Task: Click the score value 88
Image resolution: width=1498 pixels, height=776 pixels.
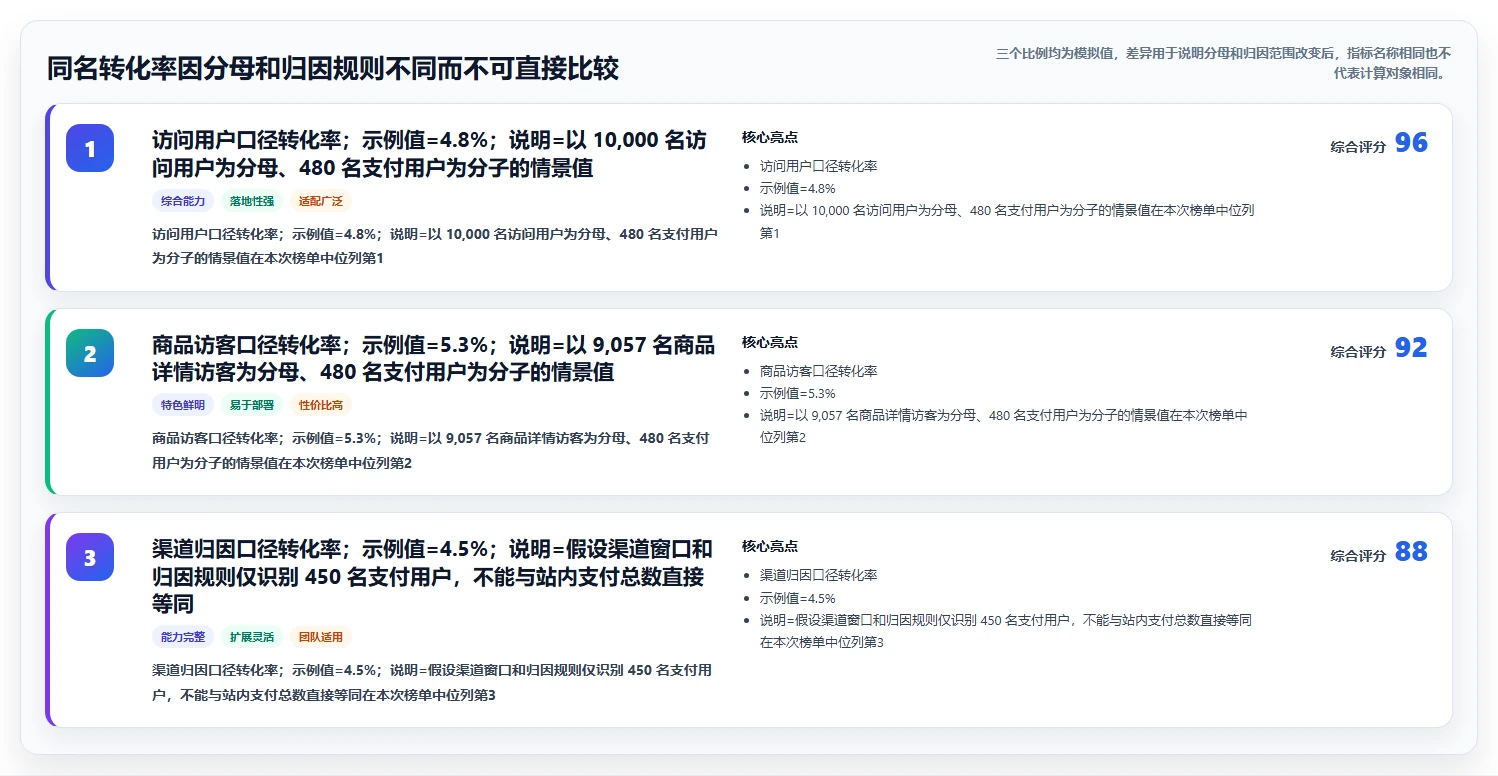Action: click(1411, 552)
